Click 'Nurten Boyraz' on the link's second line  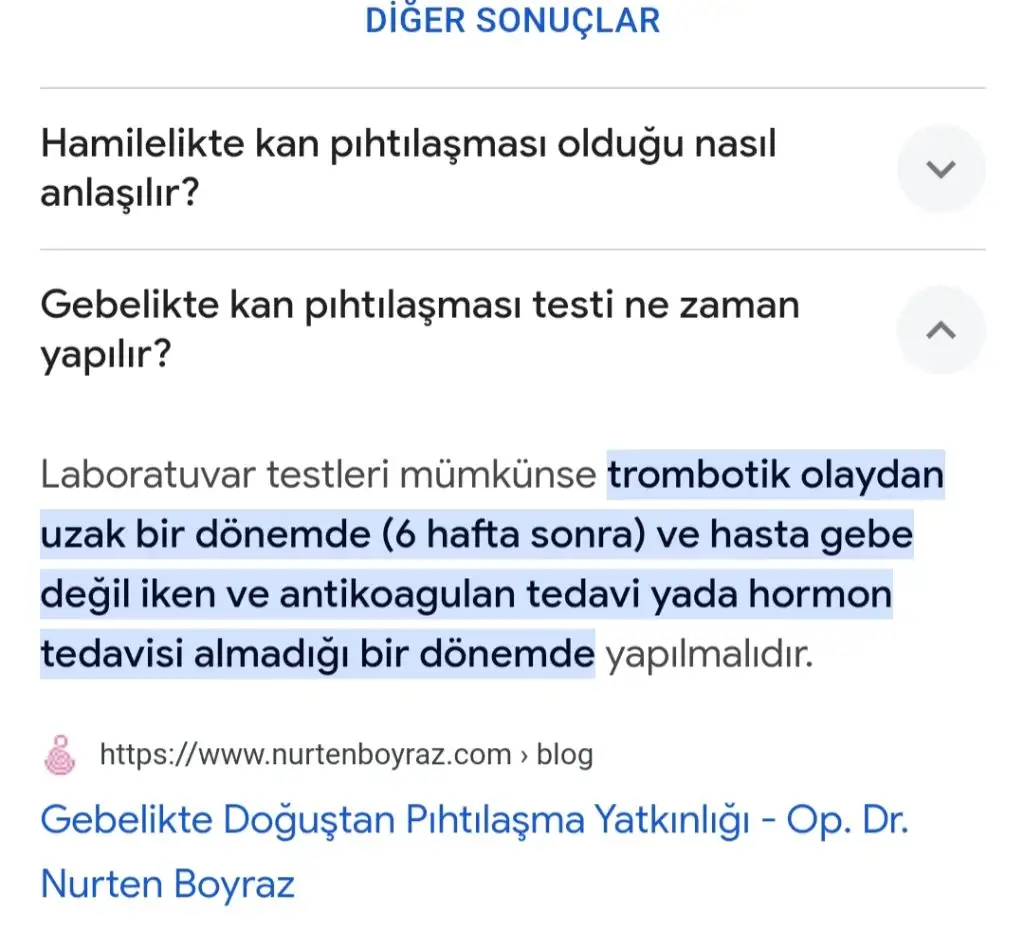(167, 884)
